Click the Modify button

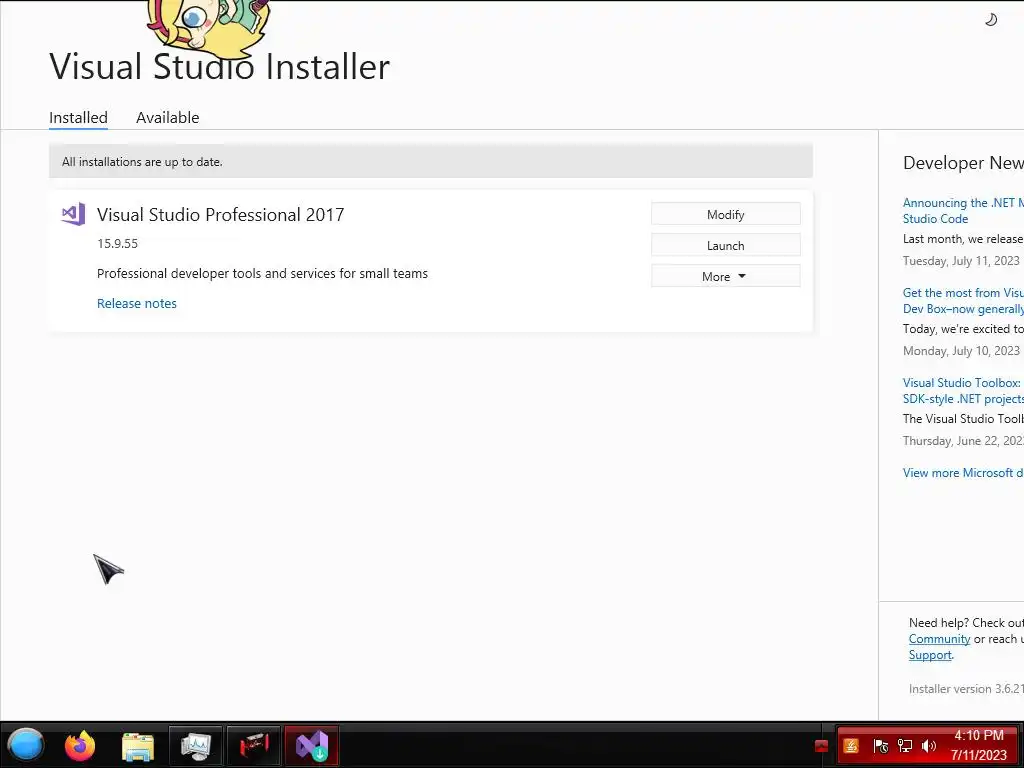click(726, 214)
